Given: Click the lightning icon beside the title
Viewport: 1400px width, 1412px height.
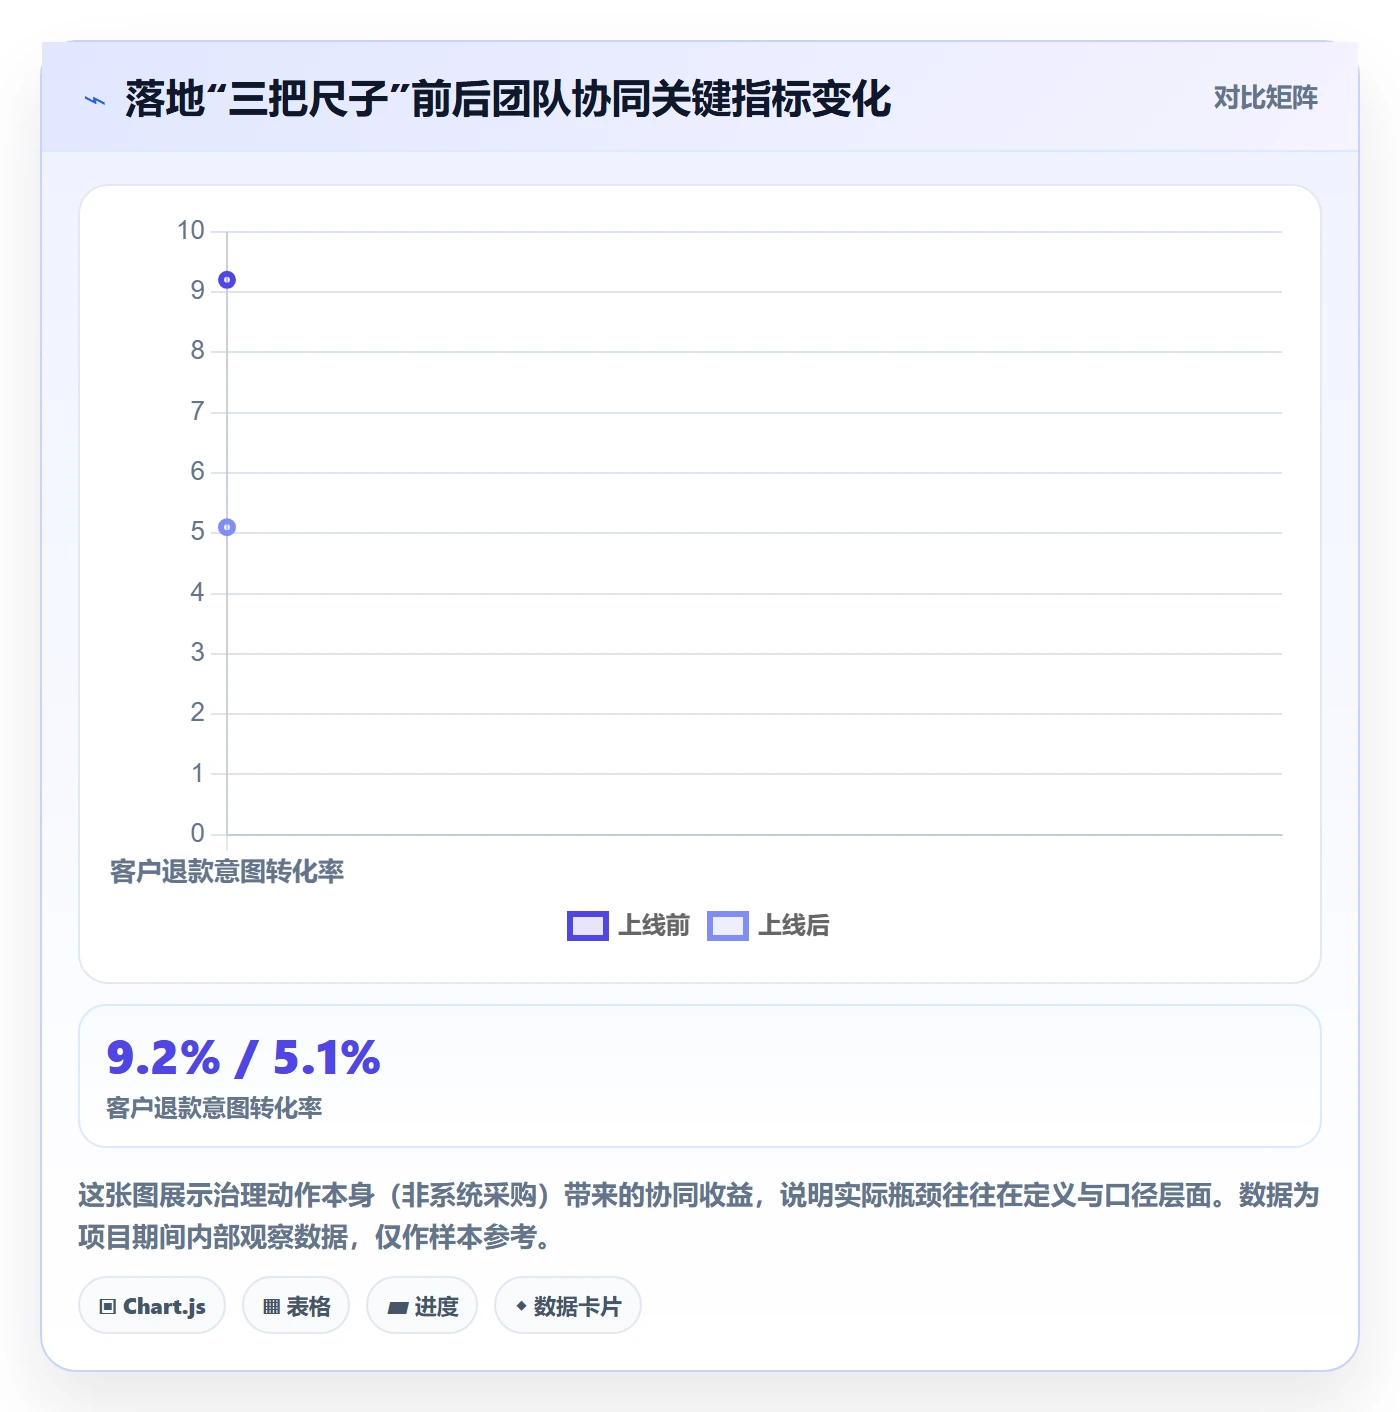Looking at the screenshot, I should tap(95, 100).
